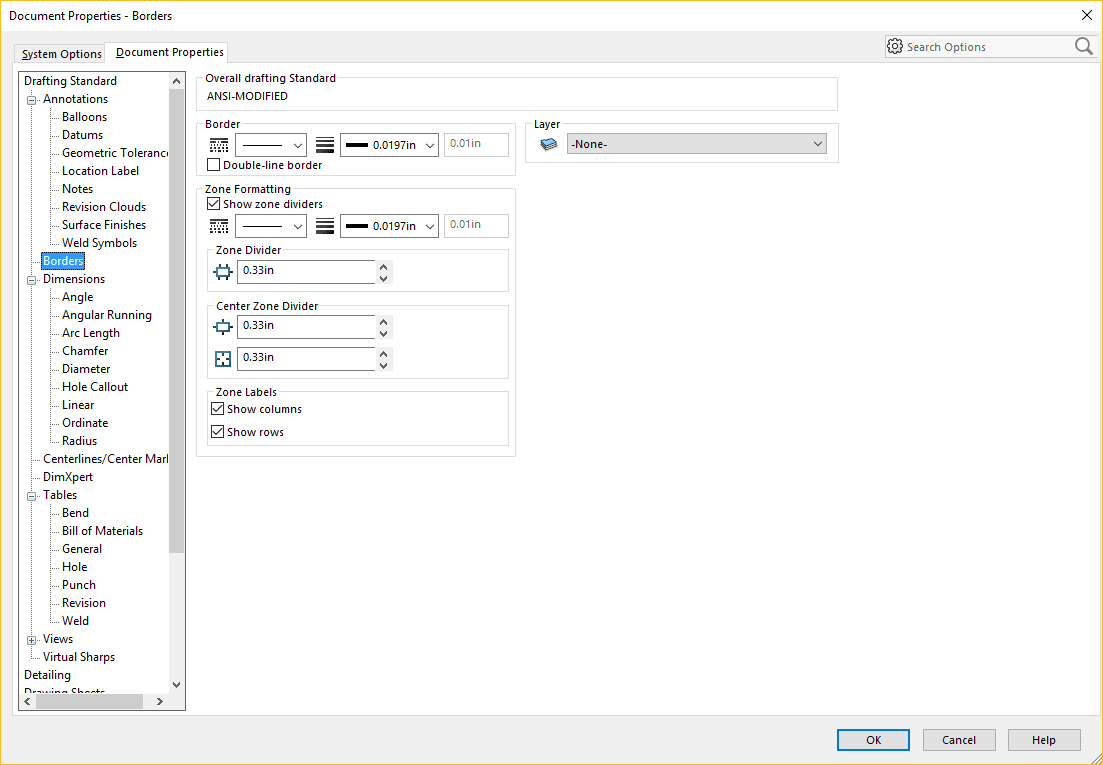Open the Layer dropdown set to -None-

(x=696, y=144)
